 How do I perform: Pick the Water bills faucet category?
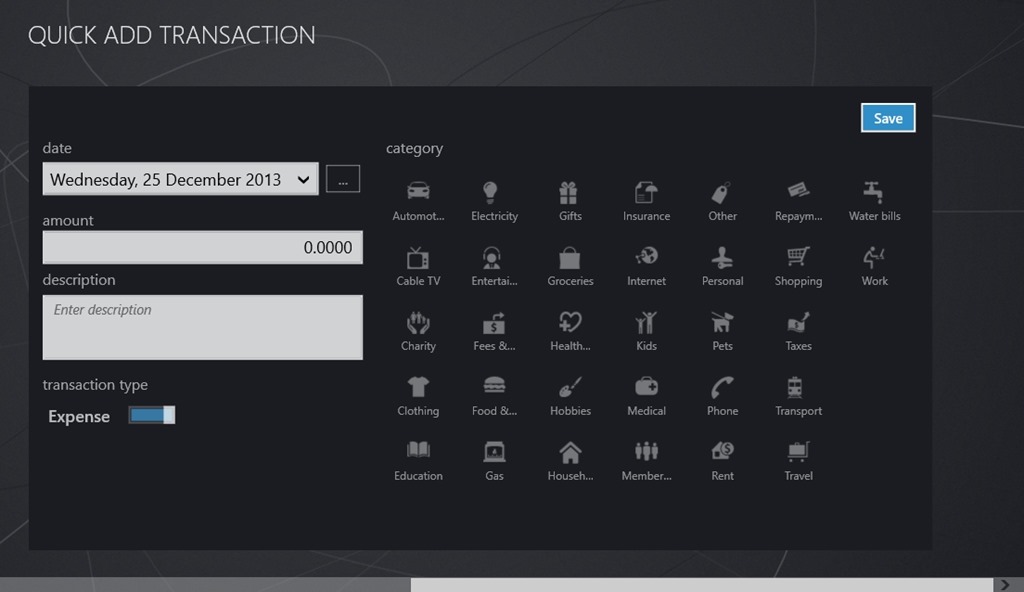tap(873, 192)
